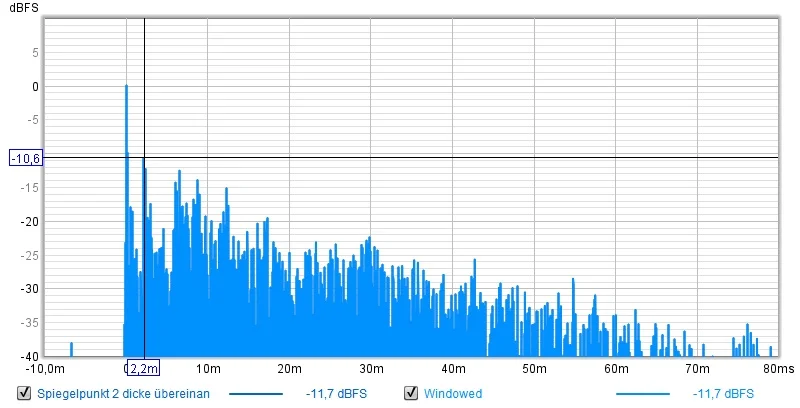Click the -35 dB vertical axis label
The image size is (800, 408).
[30, 322]
